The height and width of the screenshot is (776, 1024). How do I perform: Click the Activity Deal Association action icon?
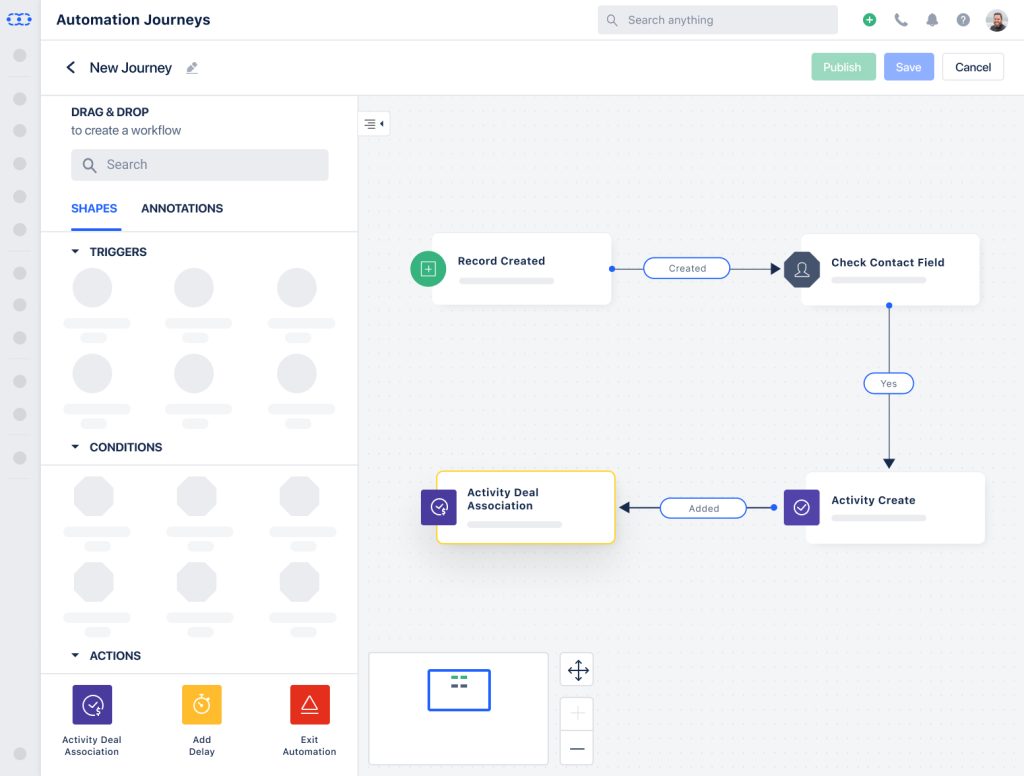pos(92,705)
